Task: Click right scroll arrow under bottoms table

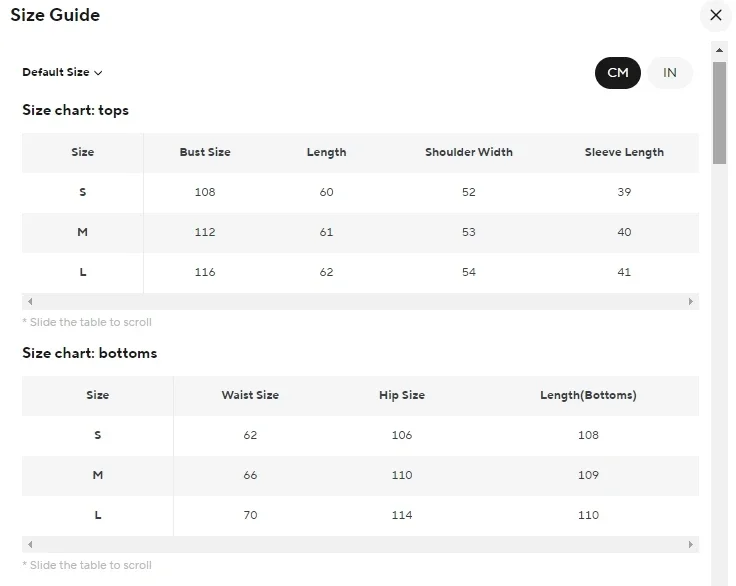Action: [x=691, y=544]
